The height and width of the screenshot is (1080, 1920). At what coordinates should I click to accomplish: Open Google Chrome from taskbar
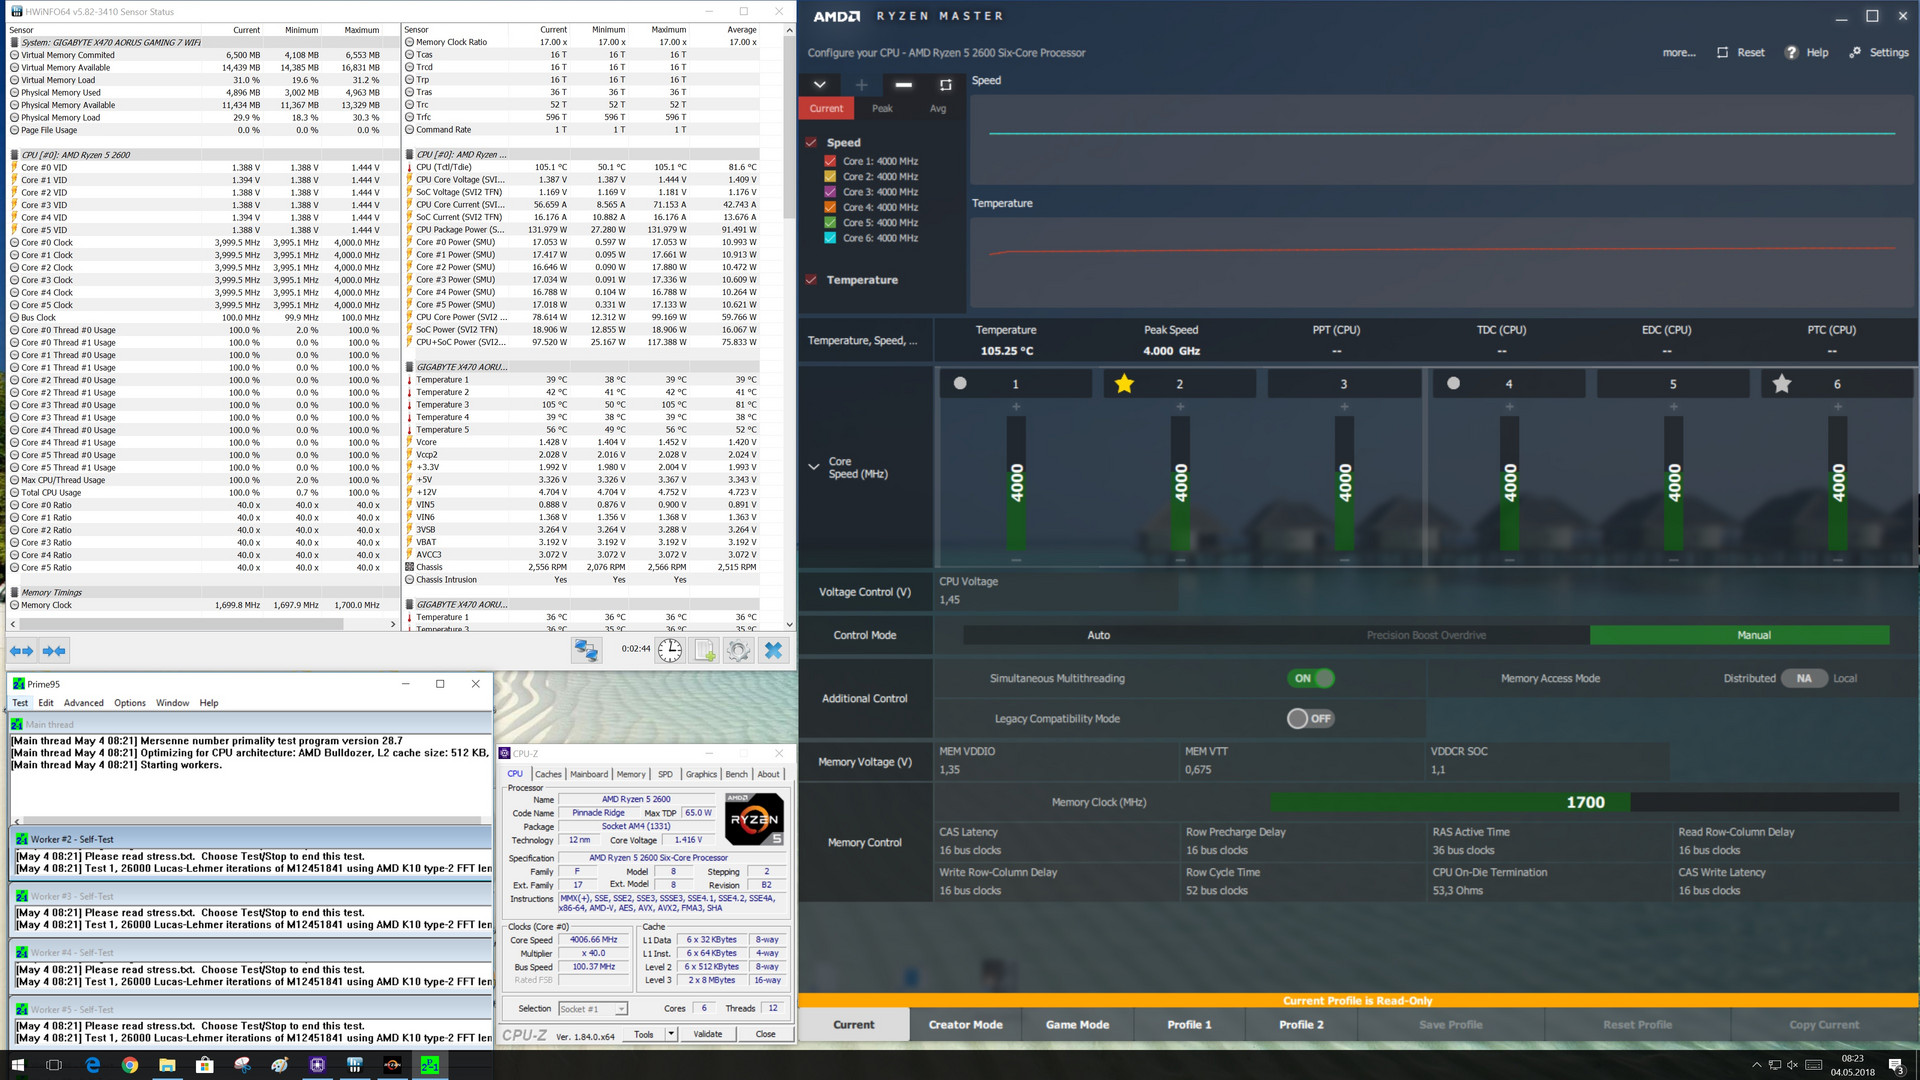(x=130, y=1065)
